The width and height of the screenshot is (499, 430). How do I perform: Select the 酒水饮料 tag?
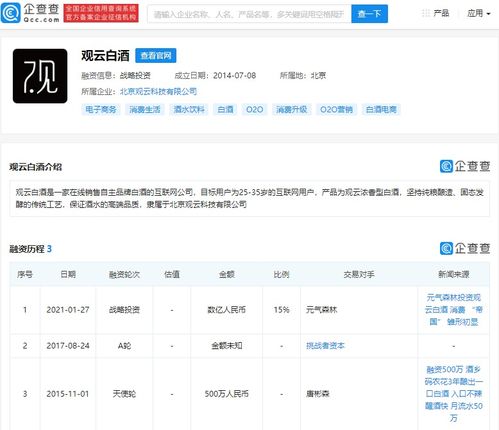pos(189,109)
